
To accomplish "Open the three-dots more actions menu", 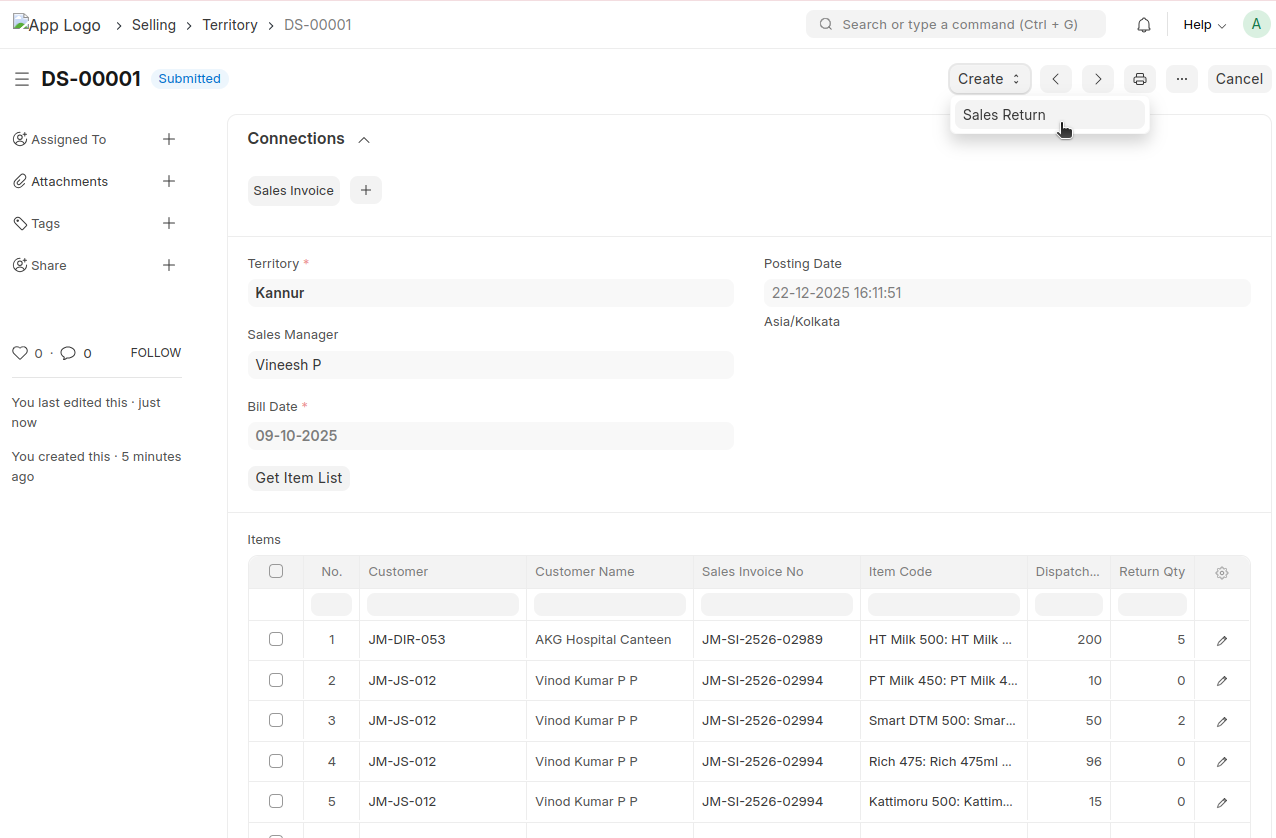I will [1181, 79].
